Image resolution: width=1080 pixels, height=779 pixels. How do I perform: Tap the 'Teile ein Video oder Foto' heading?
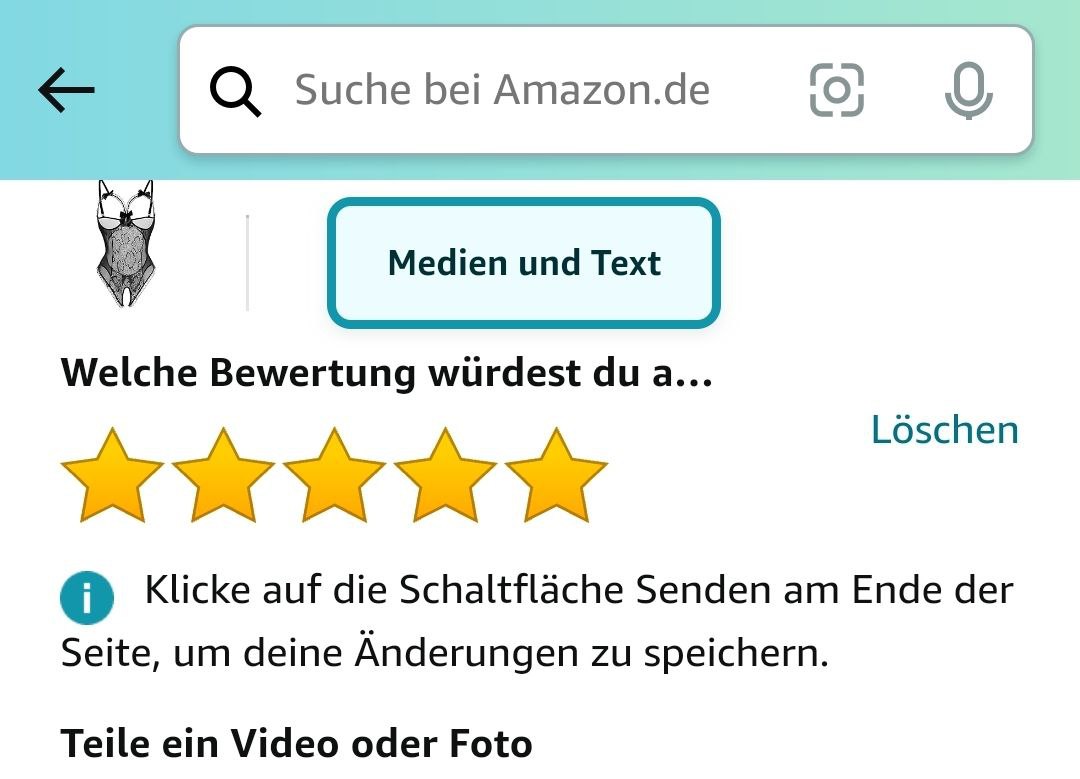(x=296, y=743)
